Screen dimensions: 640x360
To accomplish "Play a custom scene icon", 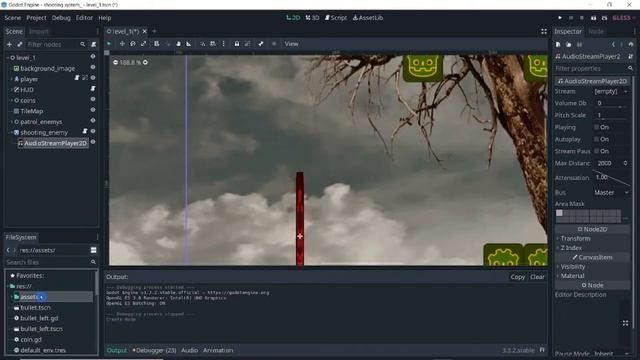I will [x=604, y=18].
